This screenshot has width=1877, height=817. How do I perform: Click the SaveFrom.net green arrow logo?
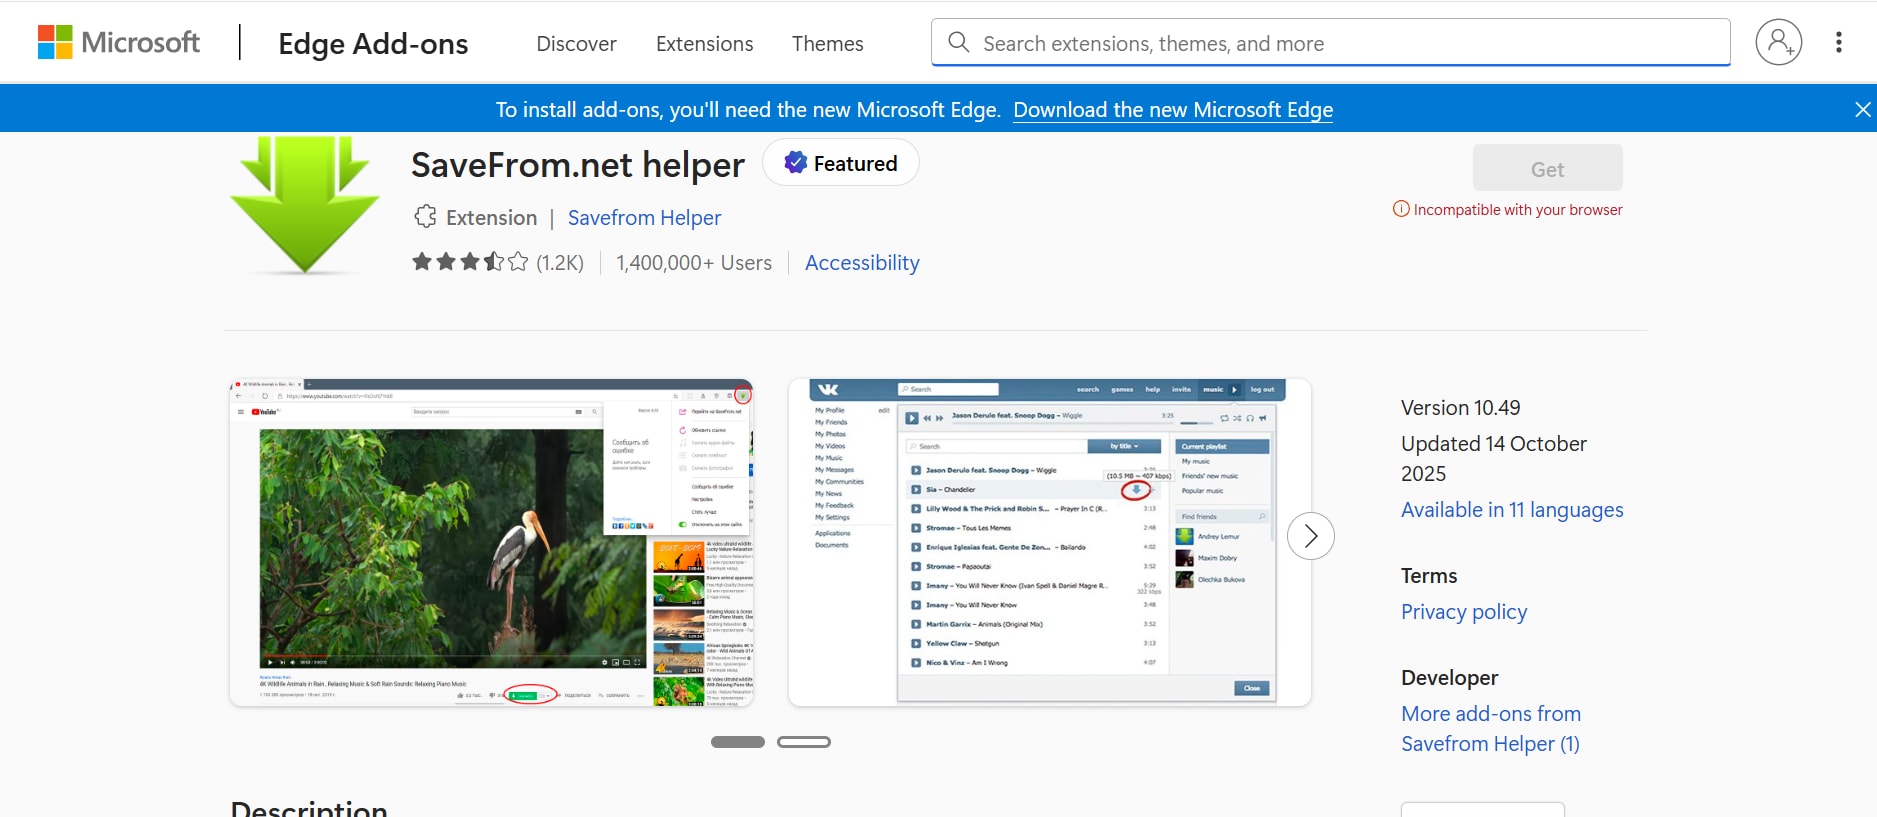pos(305,205)
